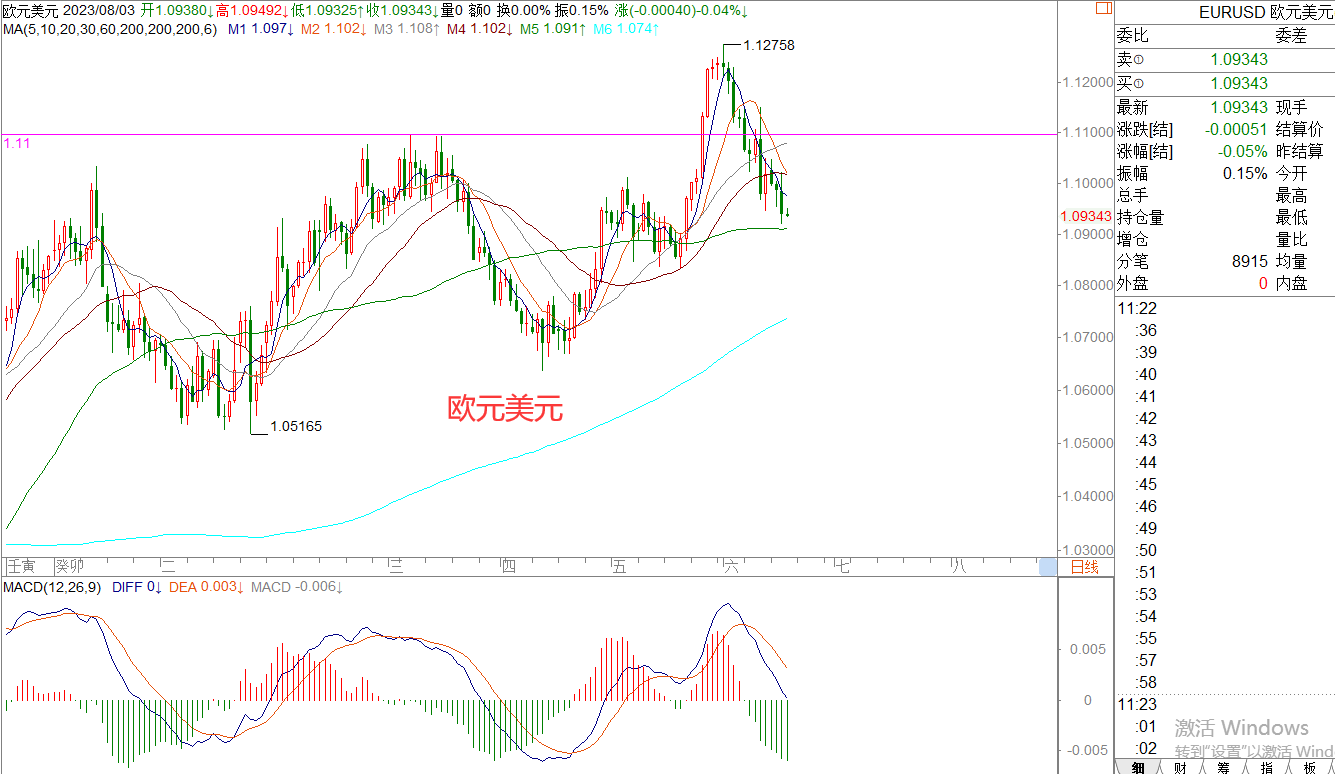1335x774 pixels.
Task: Click the 1.05165 low price marker
Action: [x=296, y=426]
